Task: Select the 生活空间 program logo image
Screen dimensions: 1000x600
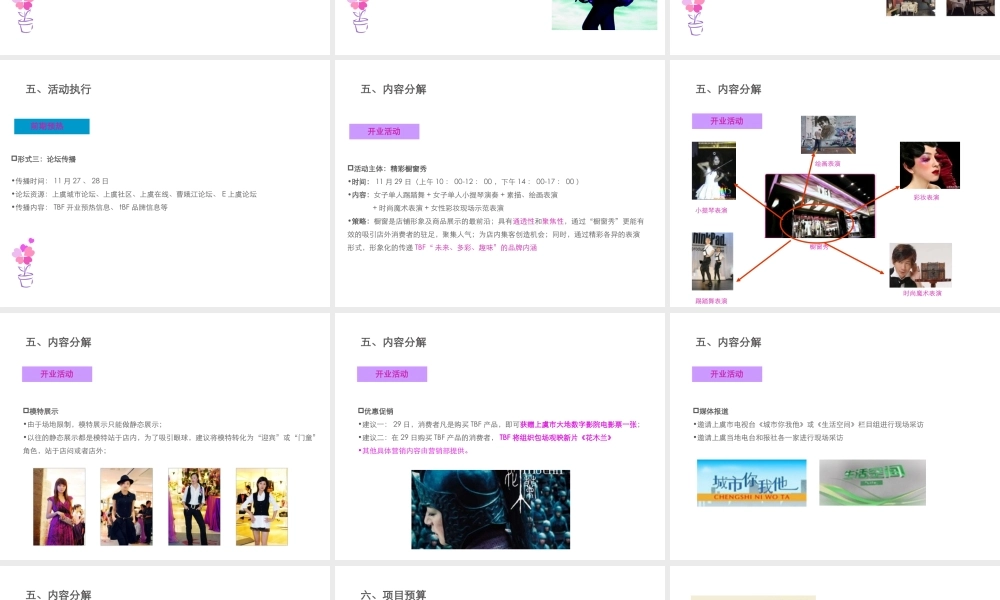Action: (x=872, y=483)
